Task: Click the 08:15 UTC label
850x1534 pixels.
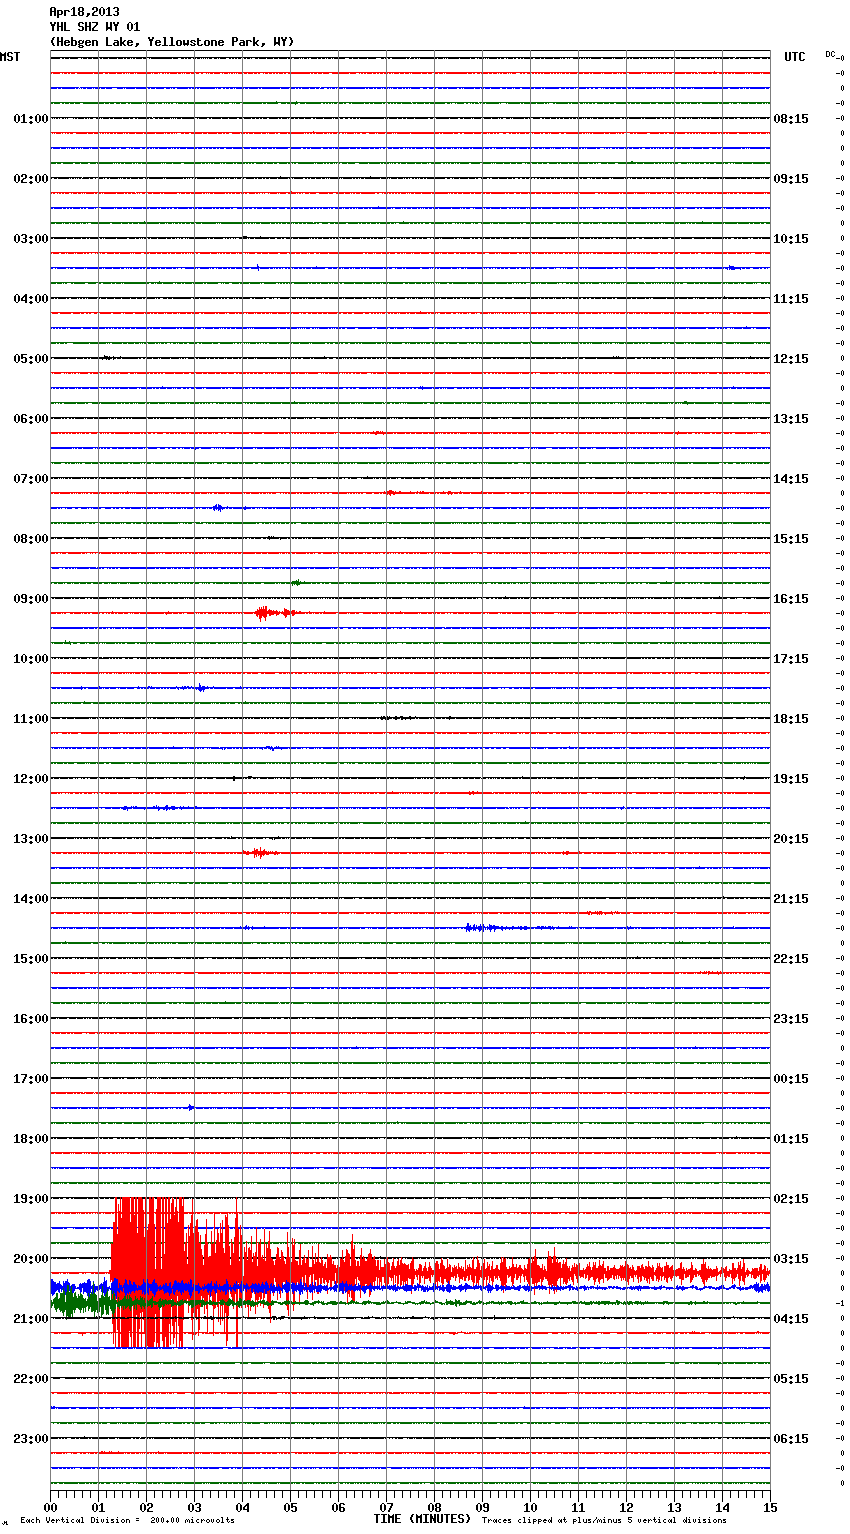Action: (791, 119)
